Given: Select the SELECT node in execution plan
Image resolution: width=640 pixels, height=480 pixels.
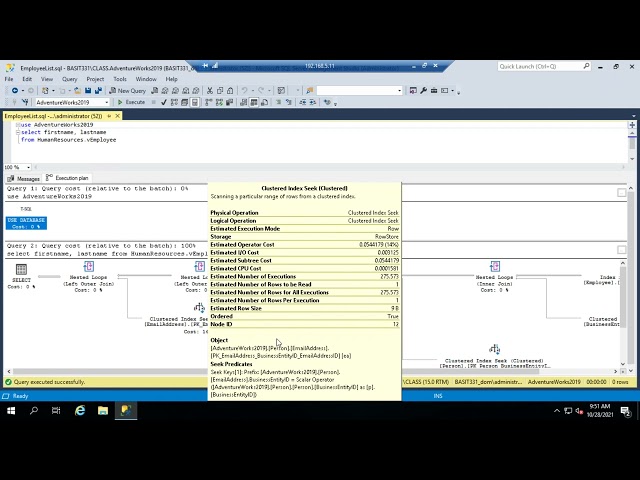Looking at the screenshot, I should pos(21,276).
